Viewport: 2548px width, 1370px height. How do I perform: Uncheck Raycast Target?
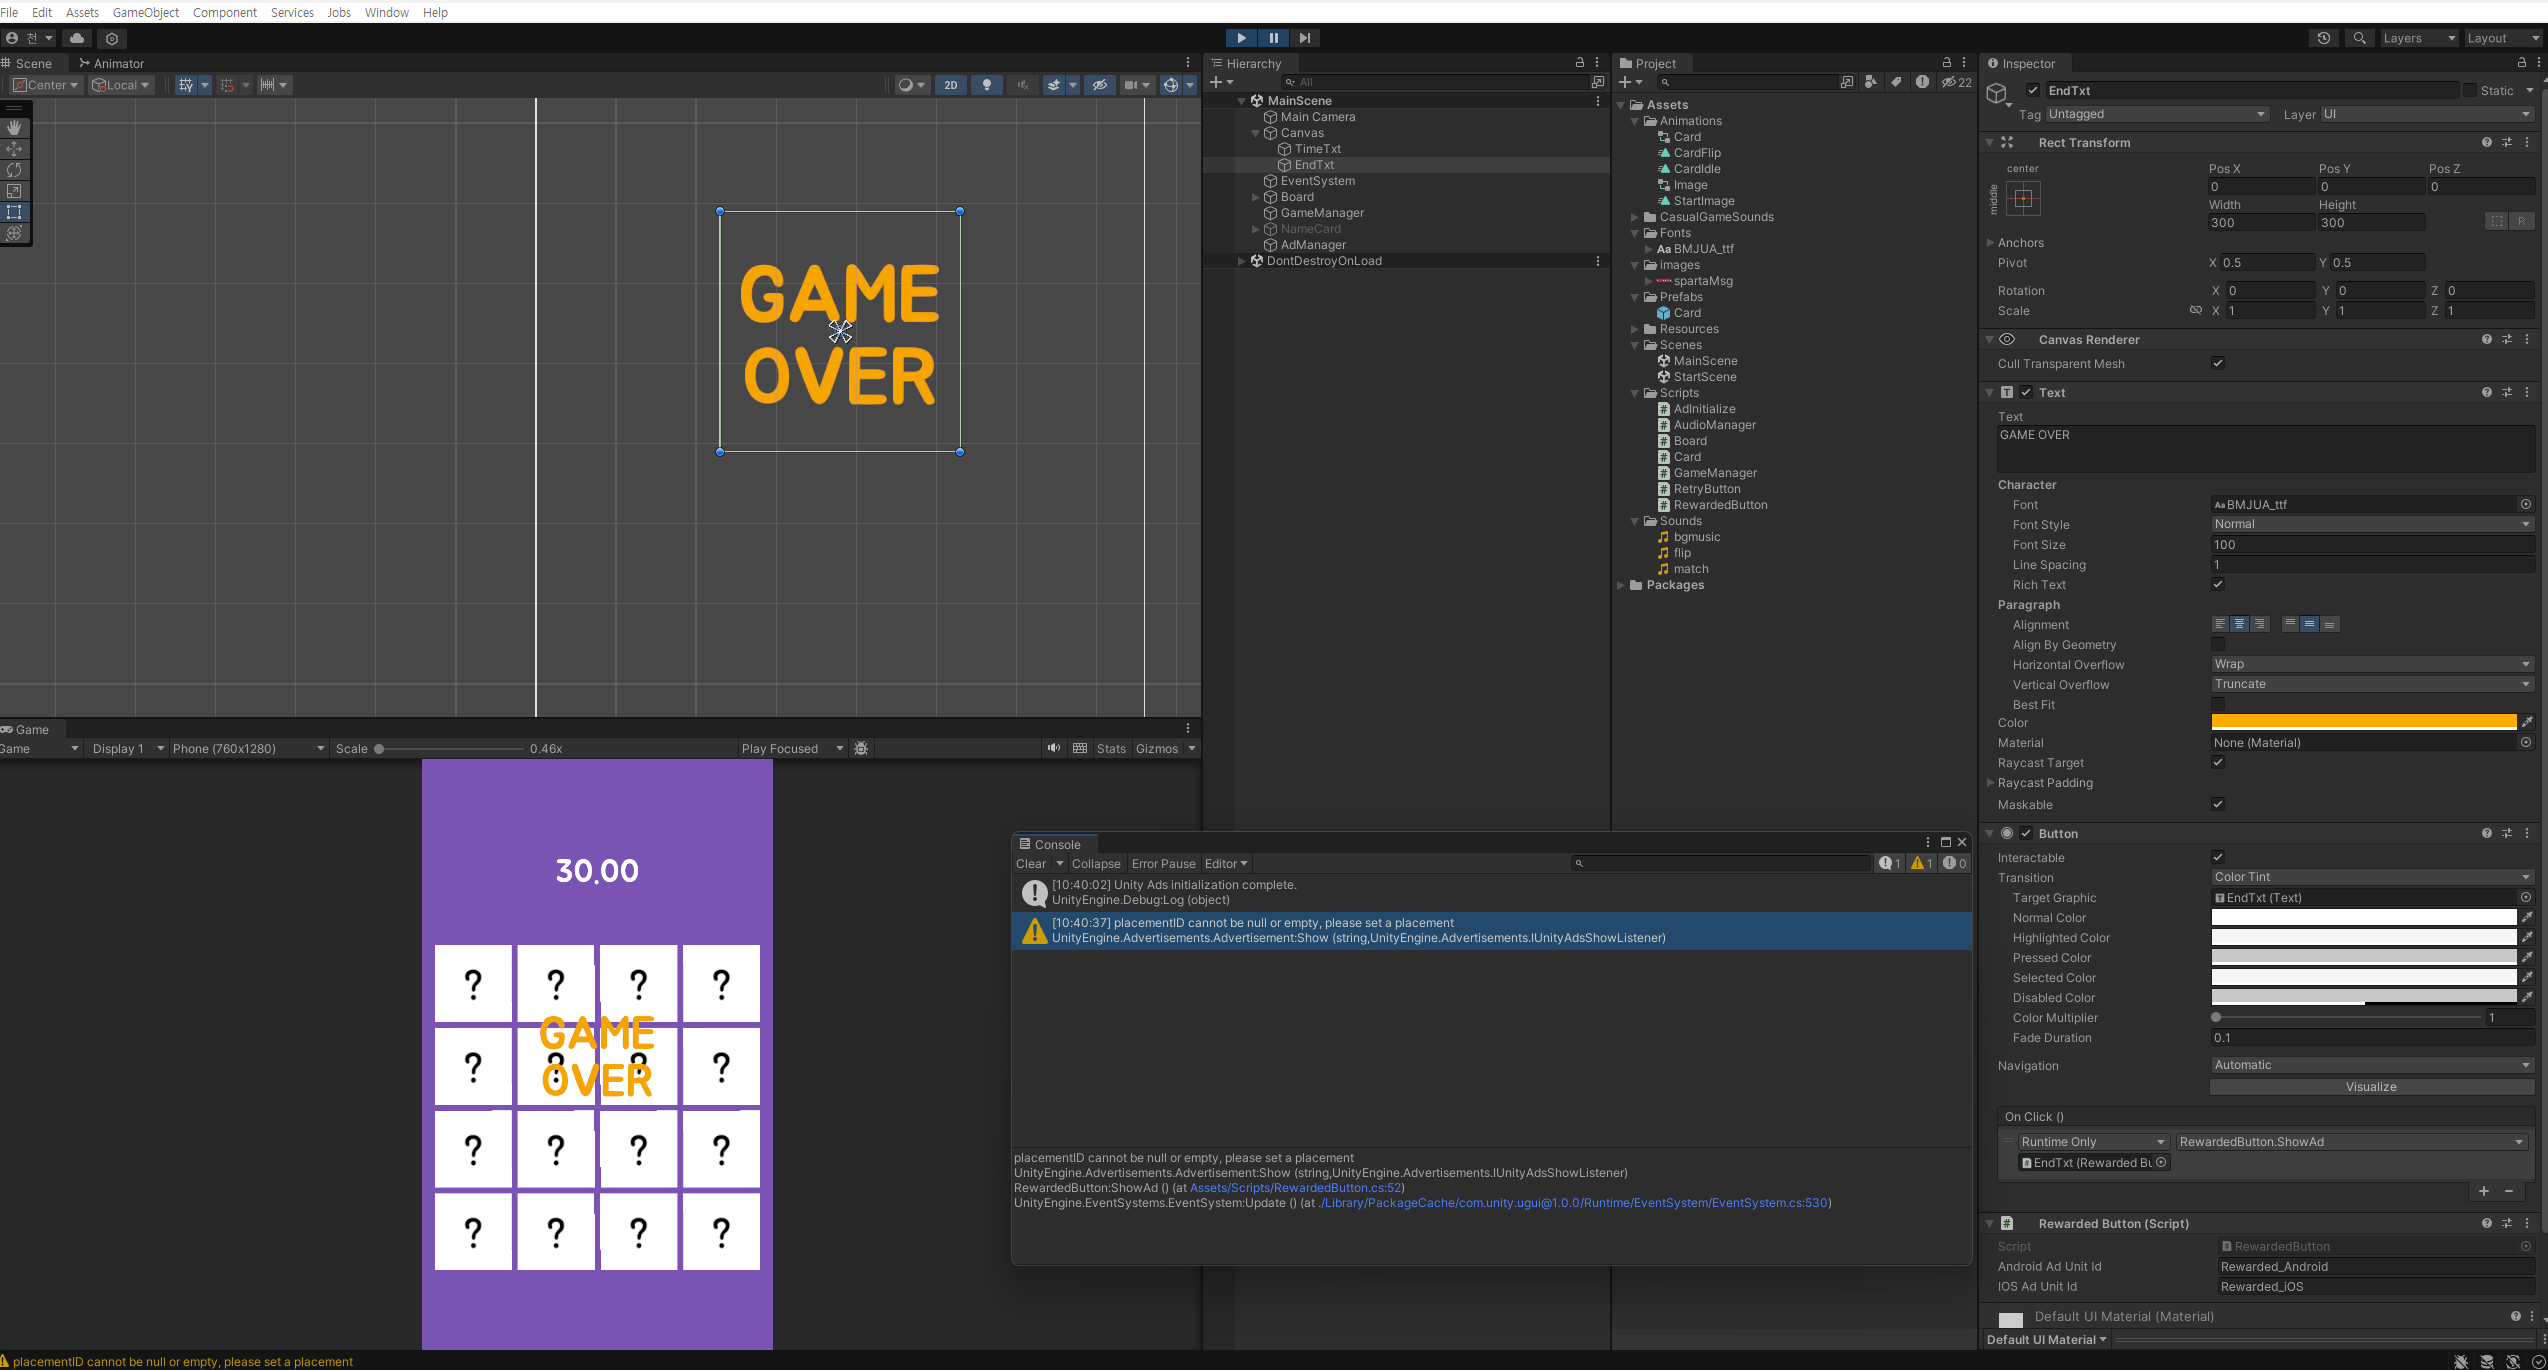(x=2218, y=762)
